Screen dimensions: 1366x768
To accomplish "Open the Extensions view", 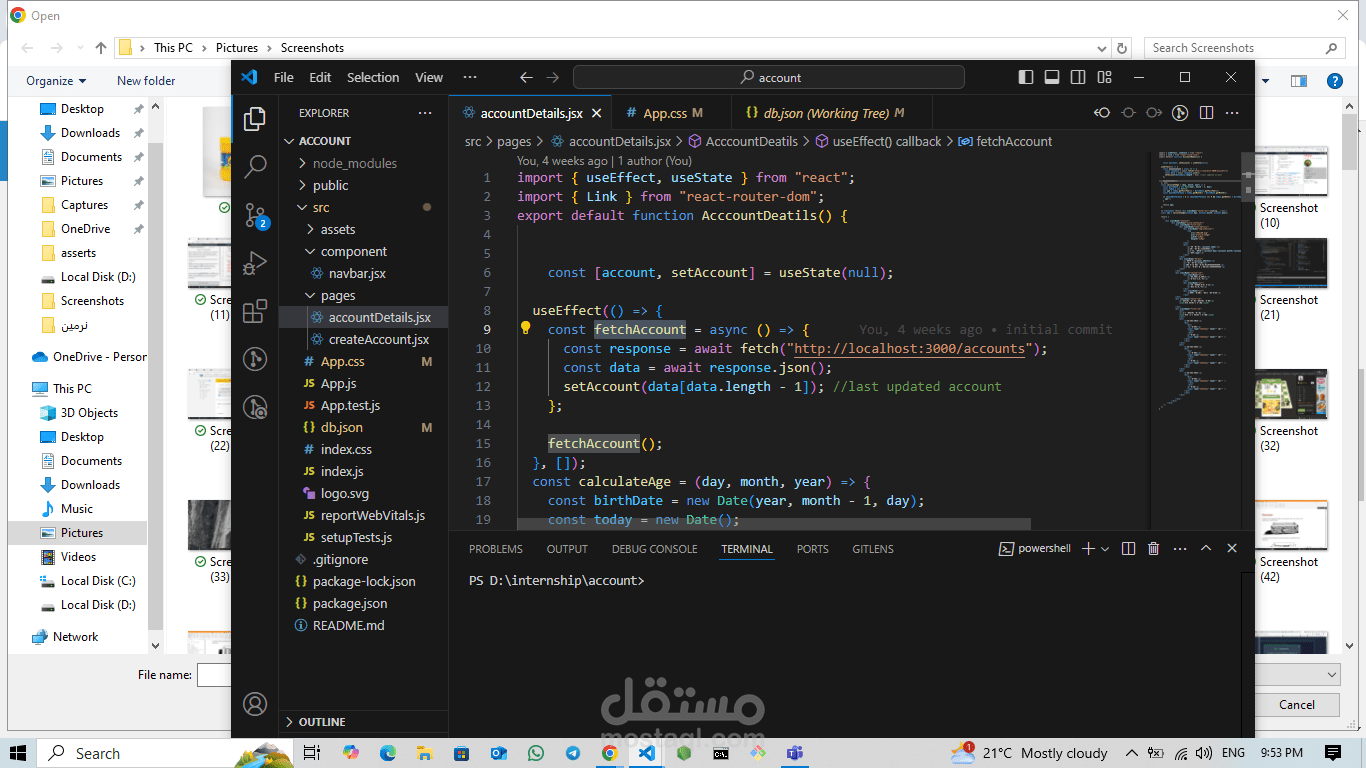I will [255, 311].
